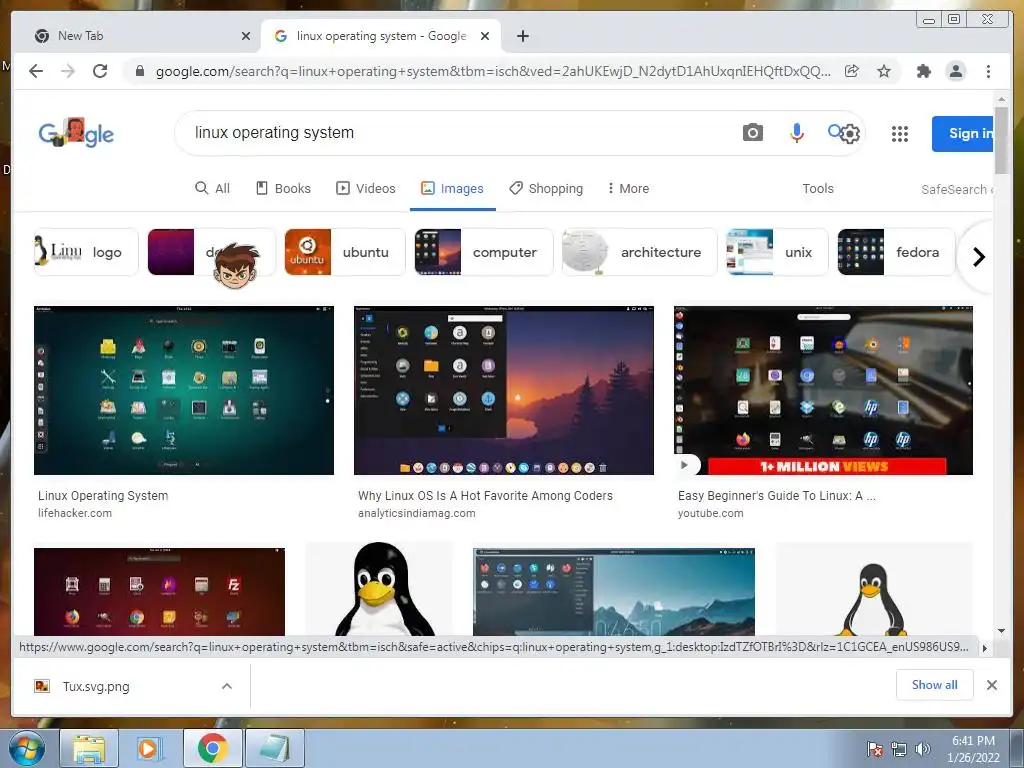
Task: Open Google apps grid
Action: click(x=900, y=134)
